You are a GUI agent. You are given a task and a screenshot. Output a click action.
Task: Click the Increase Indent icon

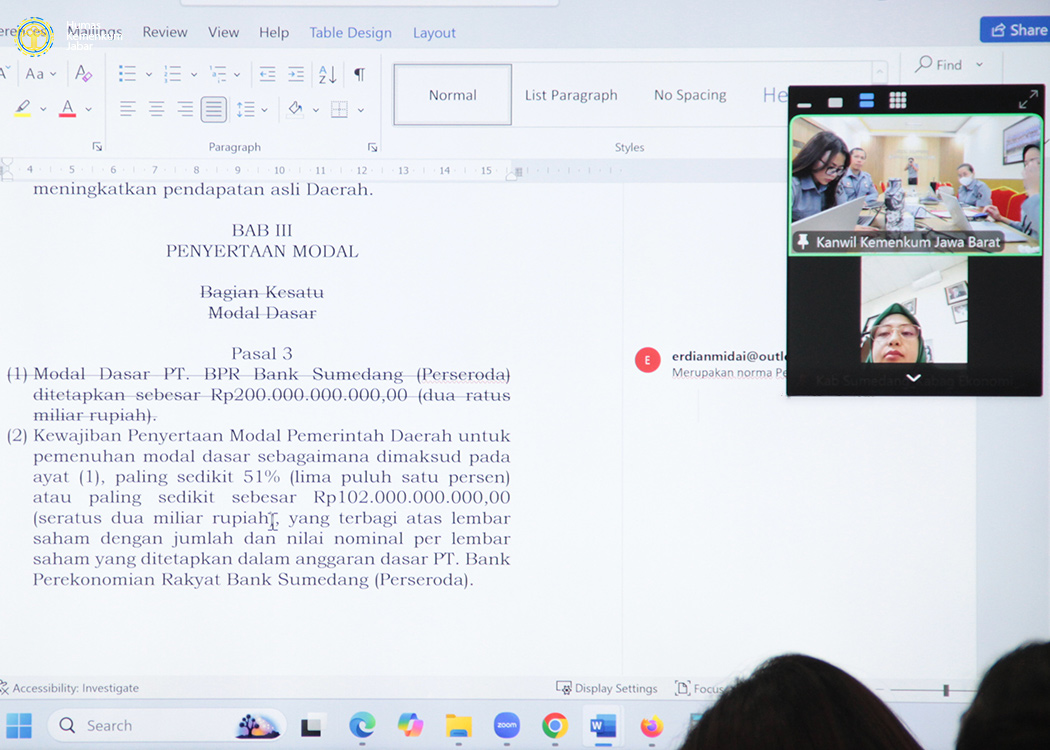pyautogui.click(x=296, y=74)
